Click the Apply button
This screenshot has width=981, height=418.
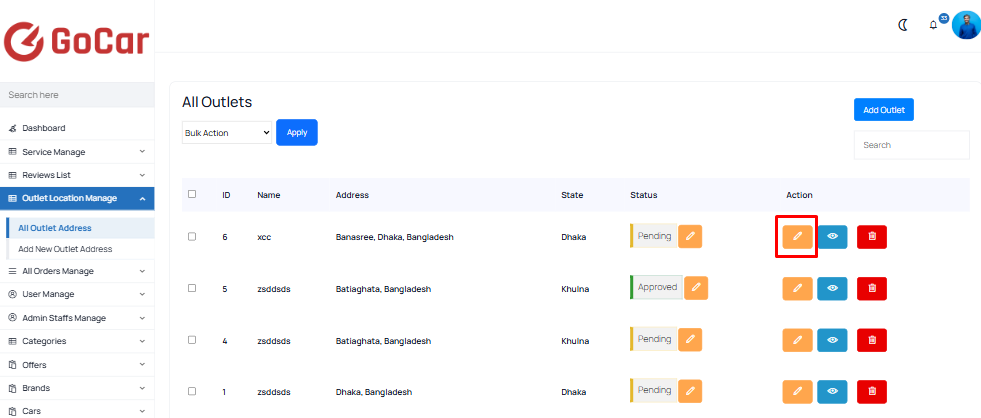[297, 133]
